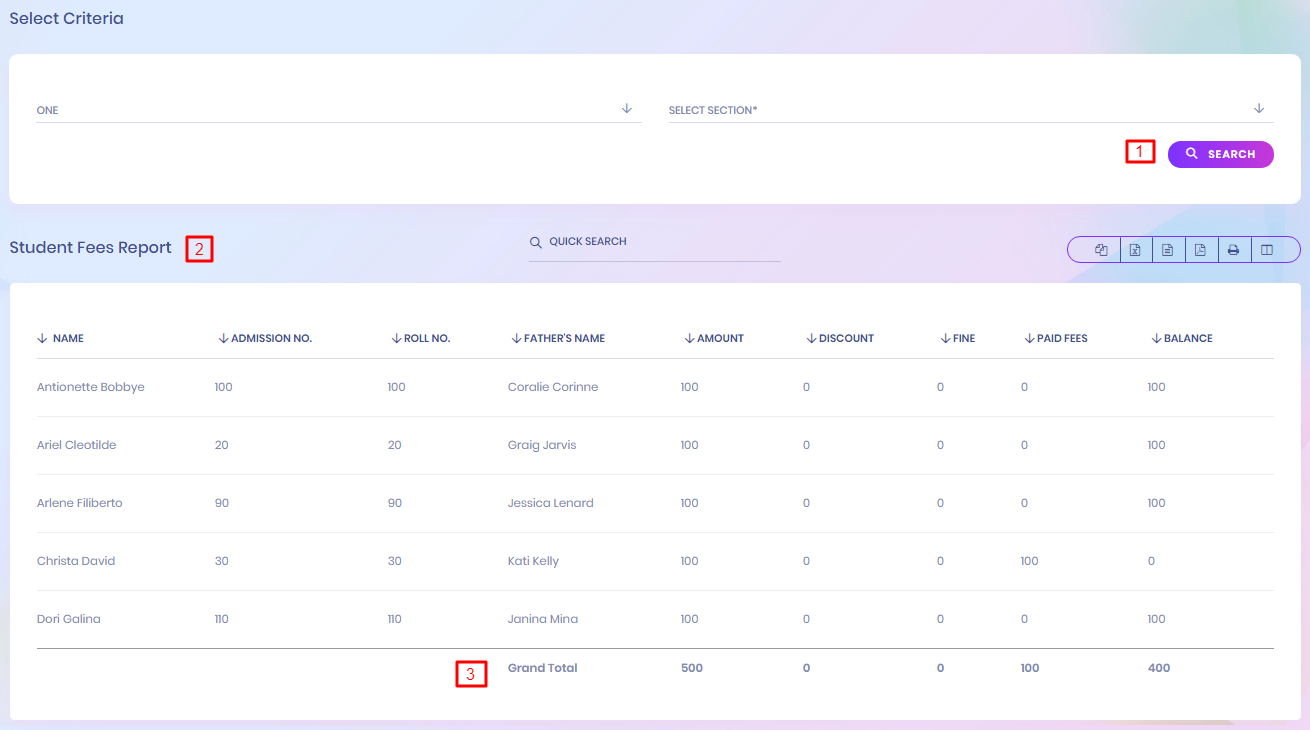Type in the Quick Search field
The image size is (1310, 730).
pyautogui.click(x=660, y=242)
